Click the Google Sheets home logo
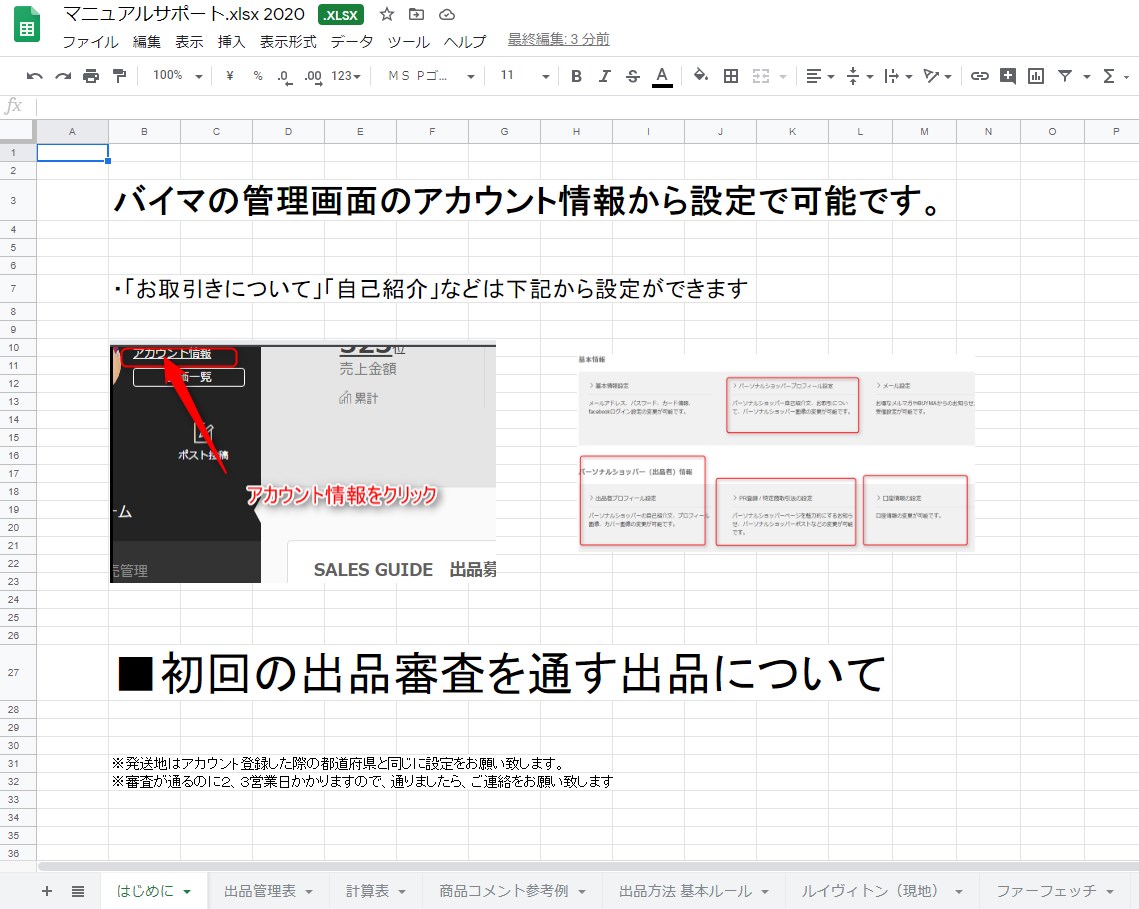This screenshot has width=1139, height=909. pyautogui.click(x=27, y=25)
